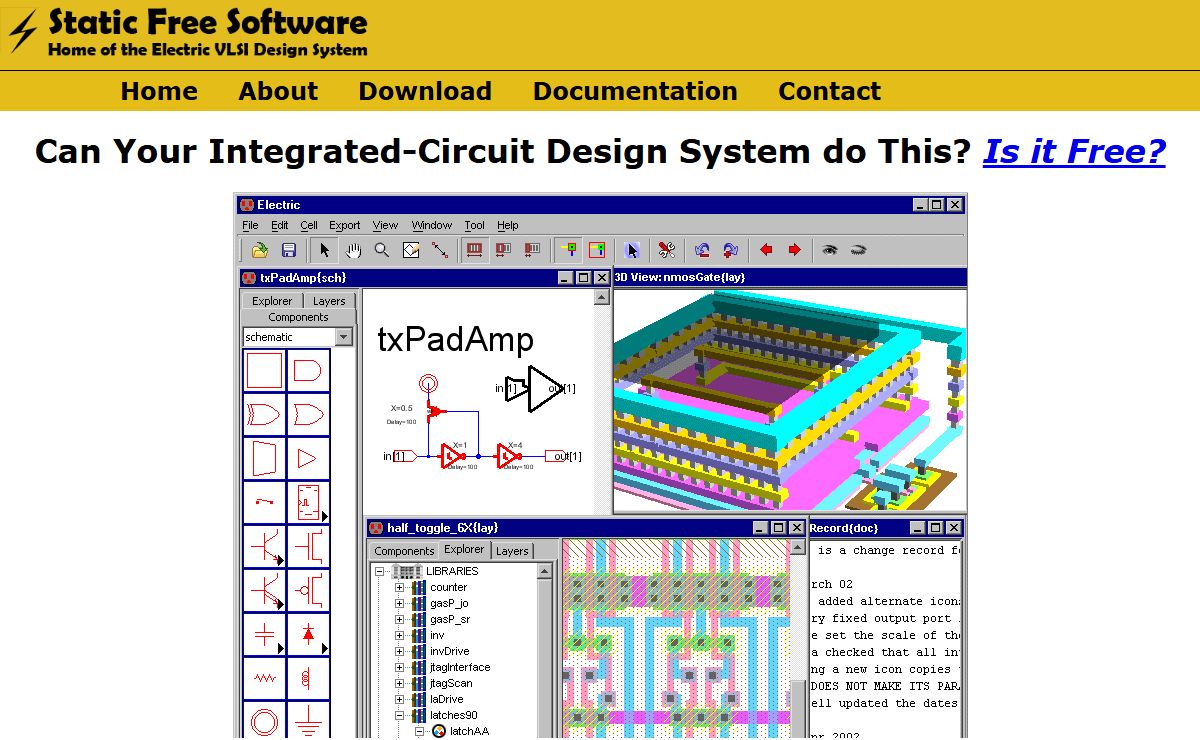Open the Download page in navigation
The width and height of the screenshot is (1200, 740).
[425, 91]
